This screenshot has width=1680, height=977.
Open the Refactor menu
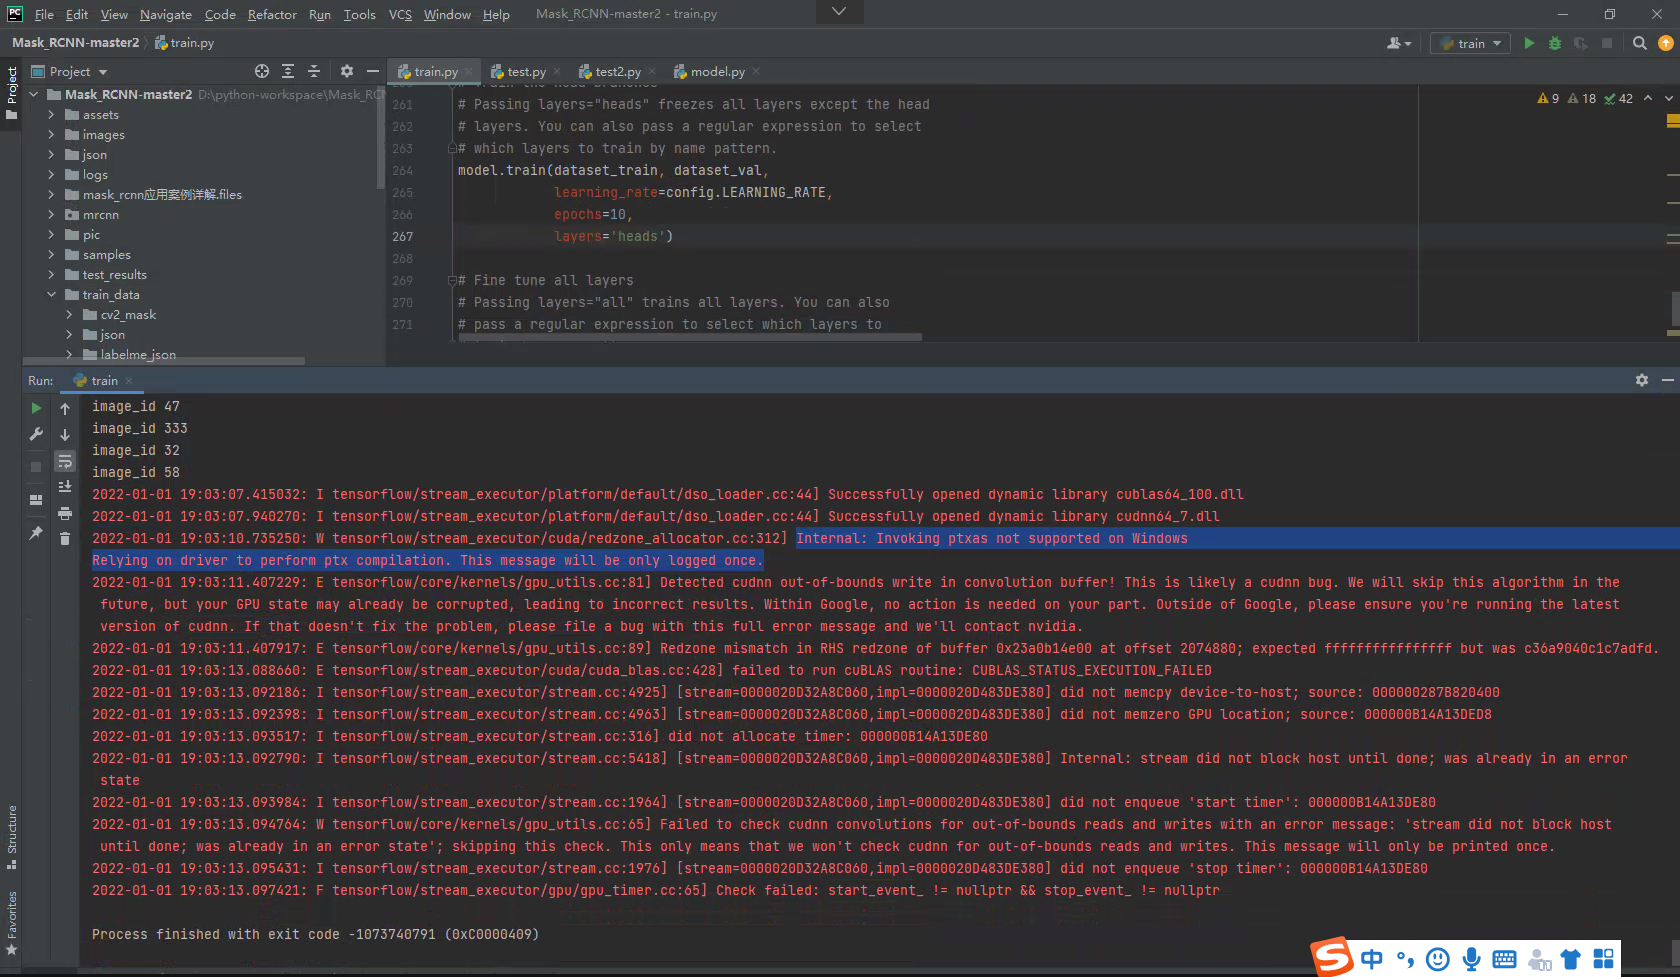(272, 14)
